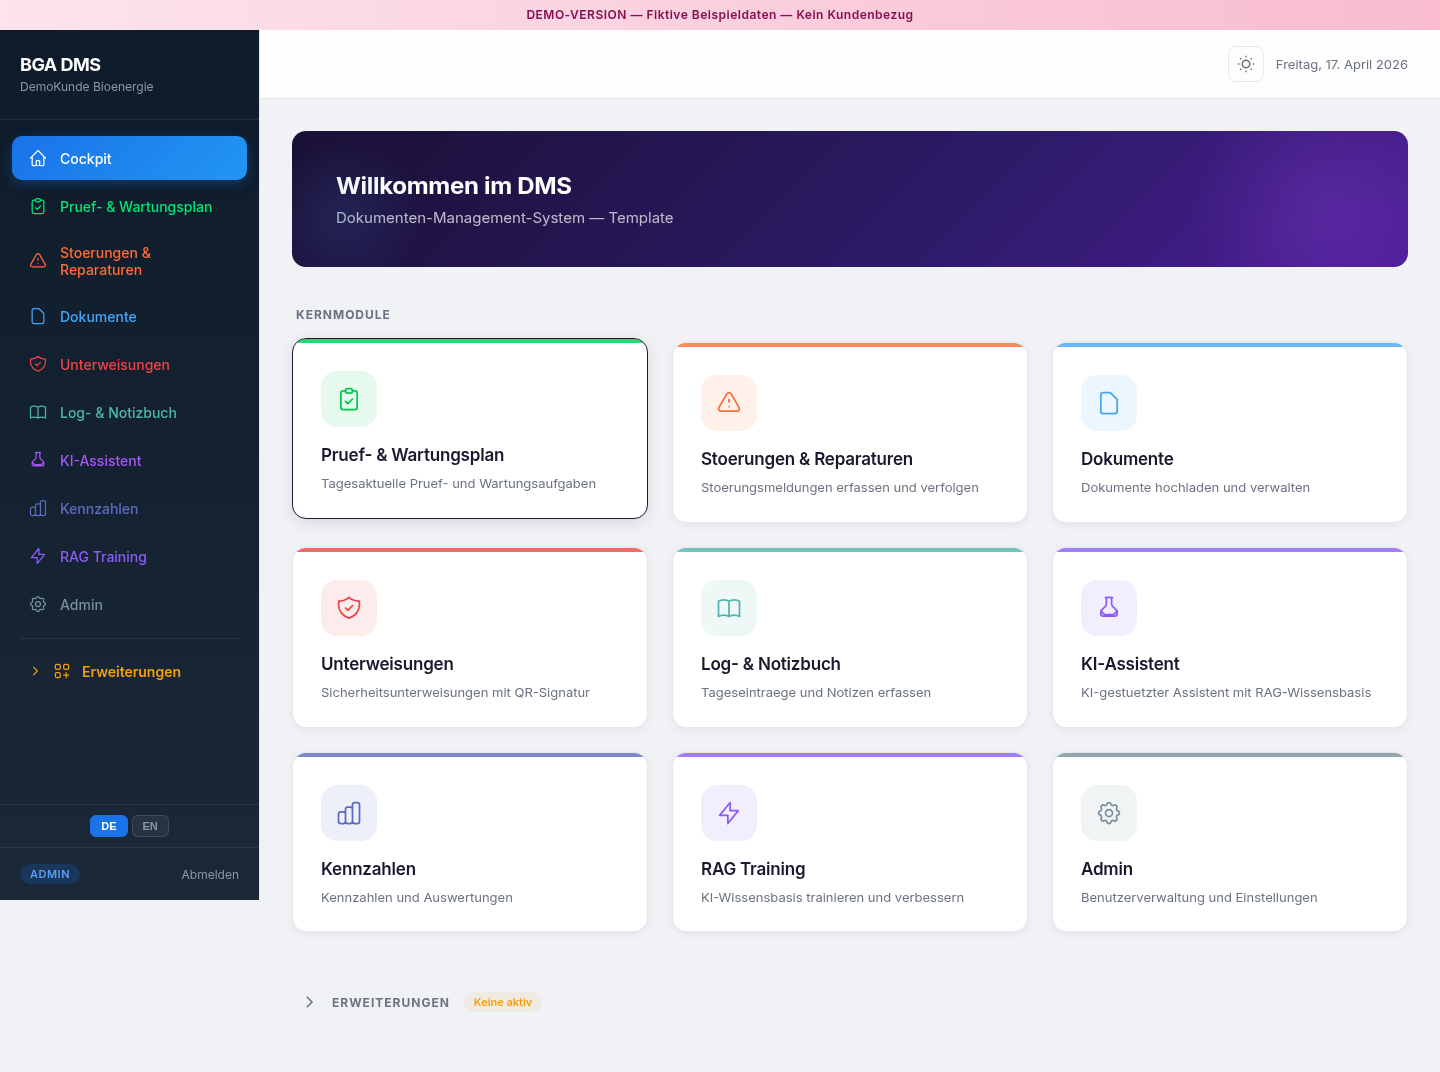Open Cockpit in the sidebar
Image resolution: width=1440 pixels, height=1072 pixels.
click(129, 158)
